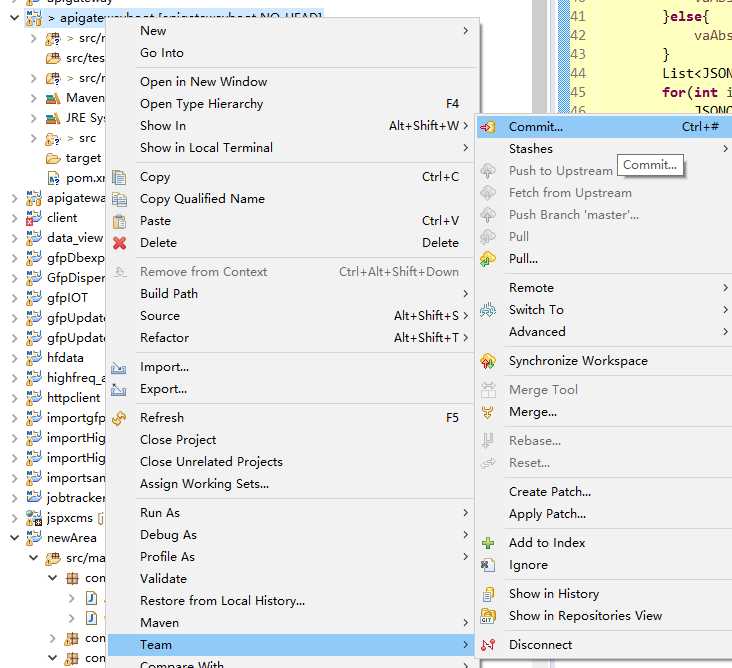Screen dimensions: 732x668
Task: Open the New submenu arrow
Action: click(465, 31)
